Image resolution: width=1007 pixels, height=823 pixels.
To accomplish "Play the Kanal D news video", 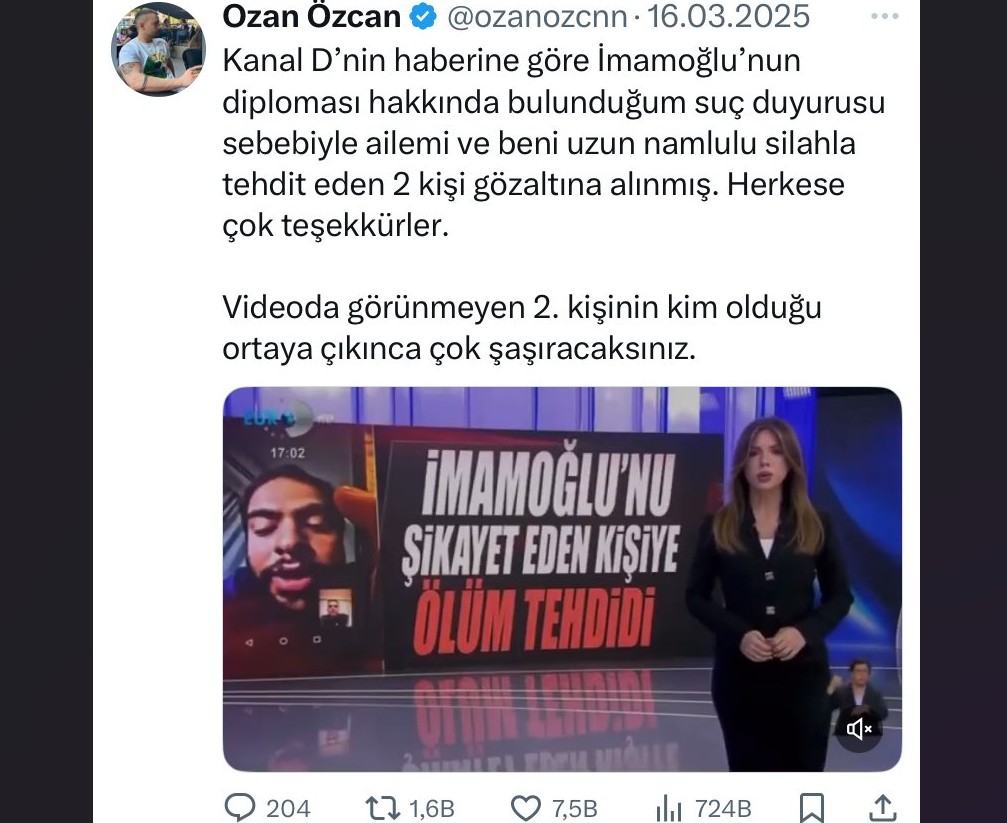I will (x=562, y=579).
